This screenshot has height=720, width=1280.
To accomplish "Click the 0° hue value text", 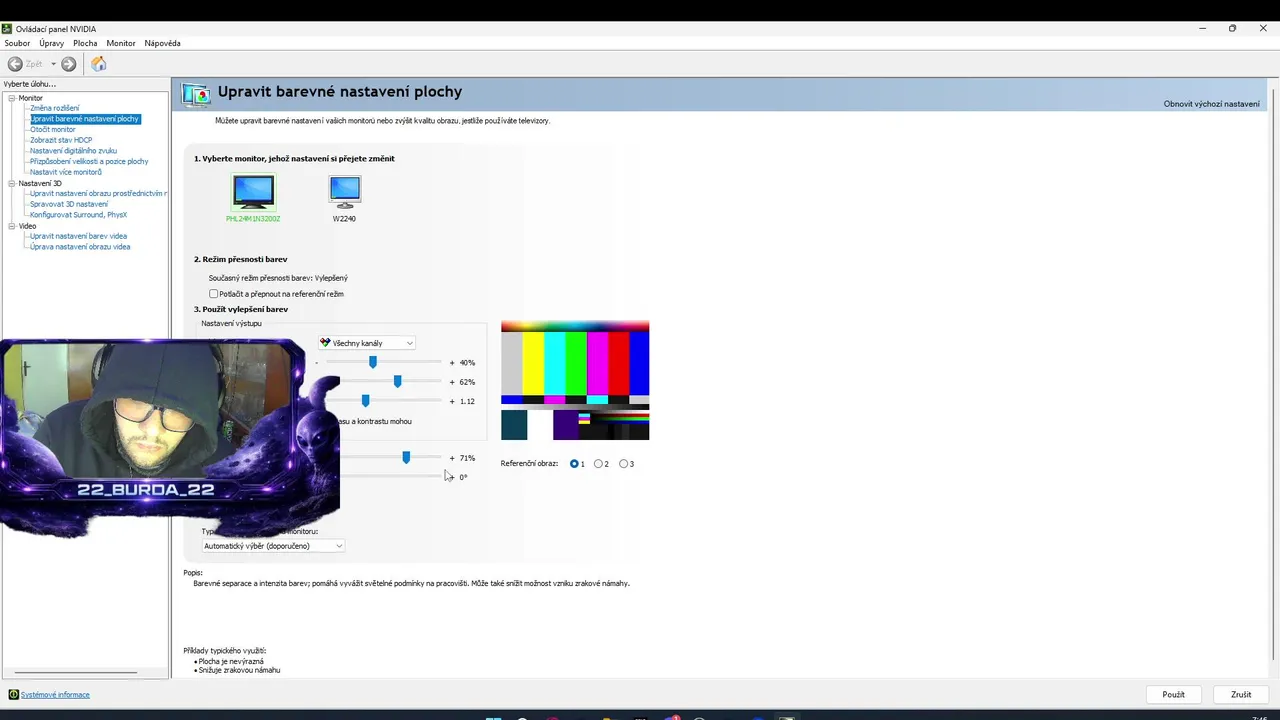I will [463, 477].
